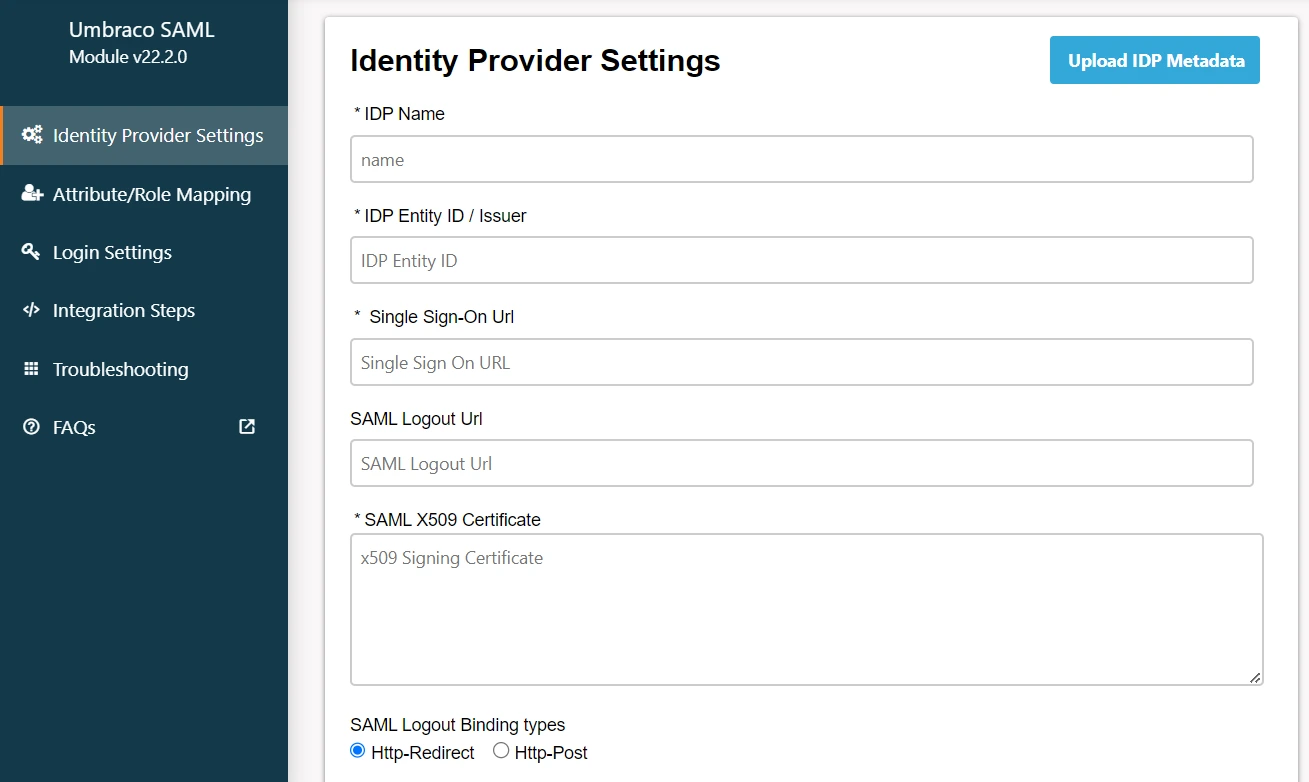Navigate to Integration Steps
The height and width of the screenshot is (782, 1309).
(144, 310)
